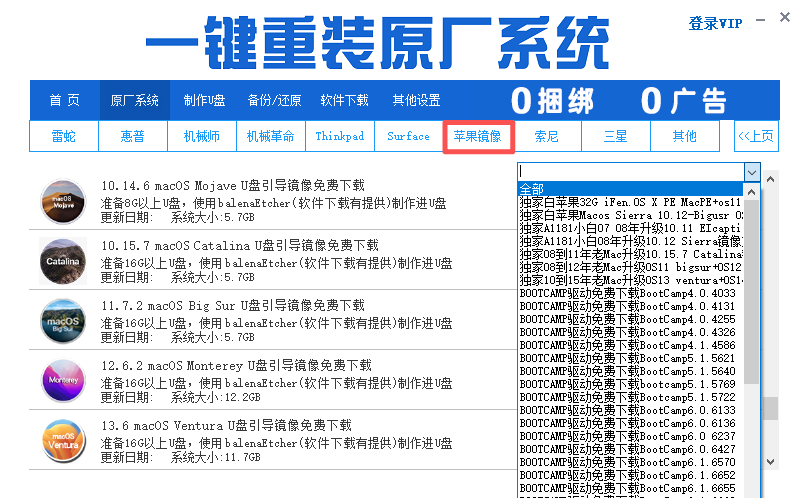
Task: Choose BootCamp4.0.4033 driver in list
Action: pyautogui.click(x=630, y=293)
